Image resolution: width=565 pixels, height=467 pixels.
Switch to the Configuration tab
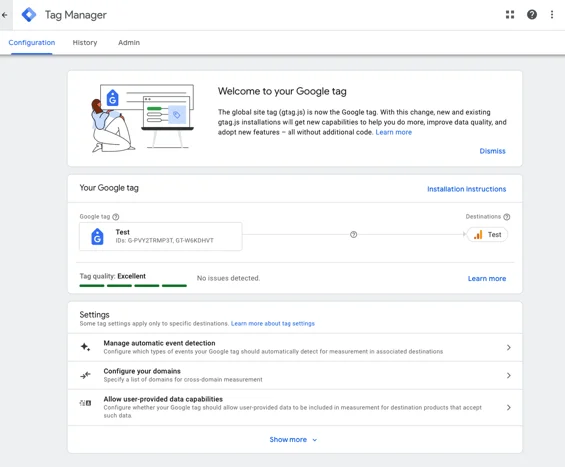coord(32,43)
